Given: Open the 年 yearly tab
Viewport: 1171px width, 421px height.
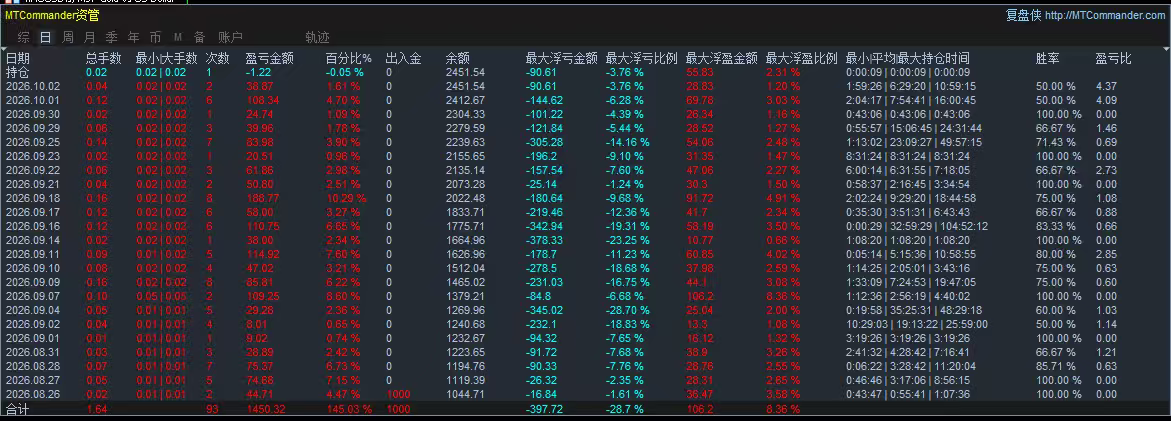Looking at the screenshot, I should click(x=134, y=37).
